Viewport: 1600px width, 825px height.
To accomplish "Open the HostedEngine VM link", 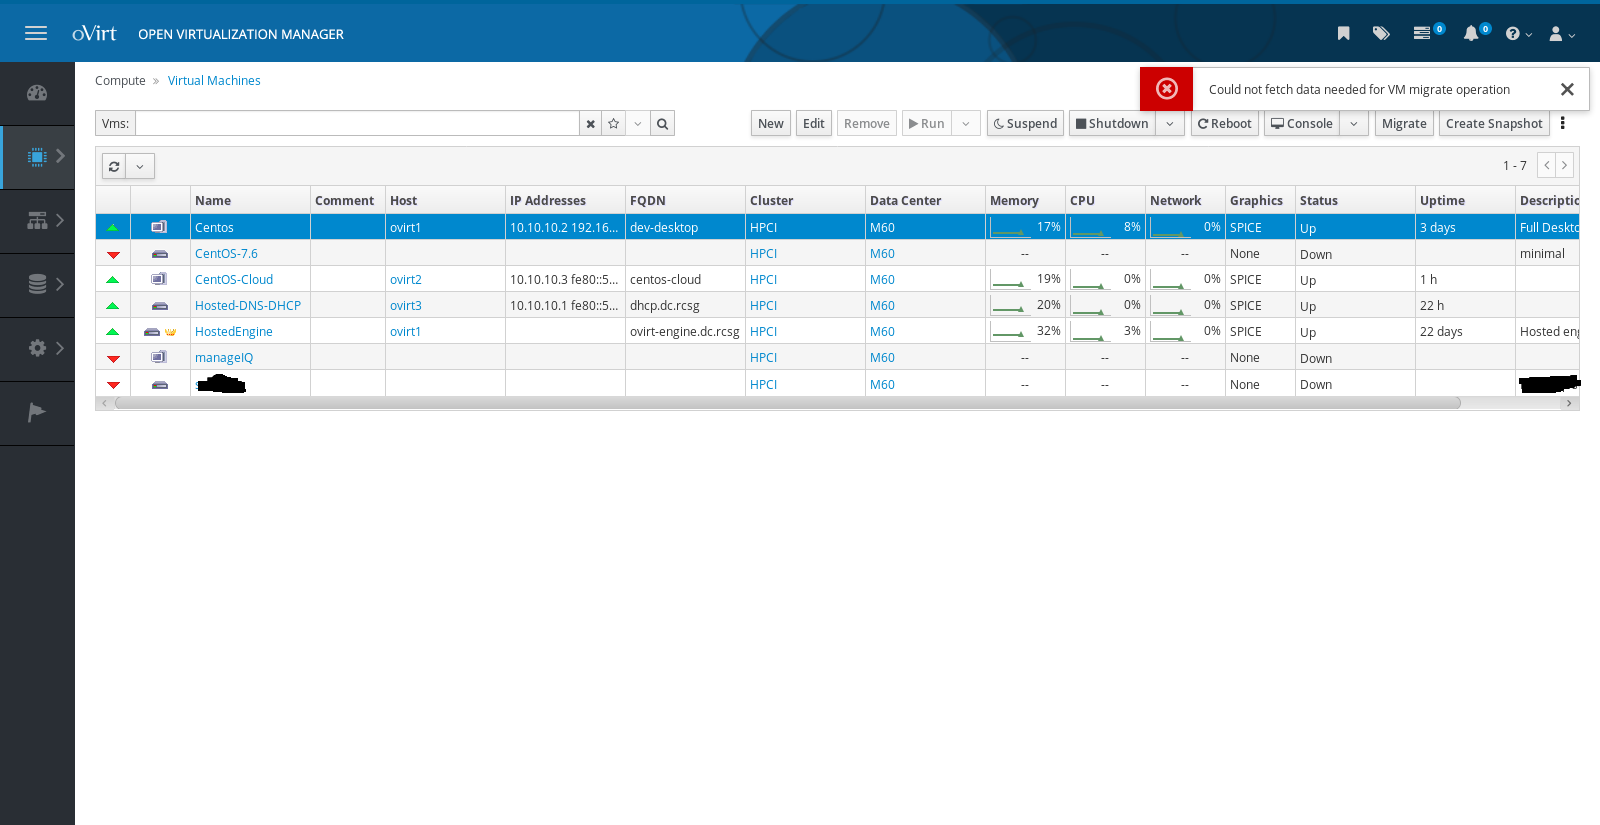I will tap(234, 332).
